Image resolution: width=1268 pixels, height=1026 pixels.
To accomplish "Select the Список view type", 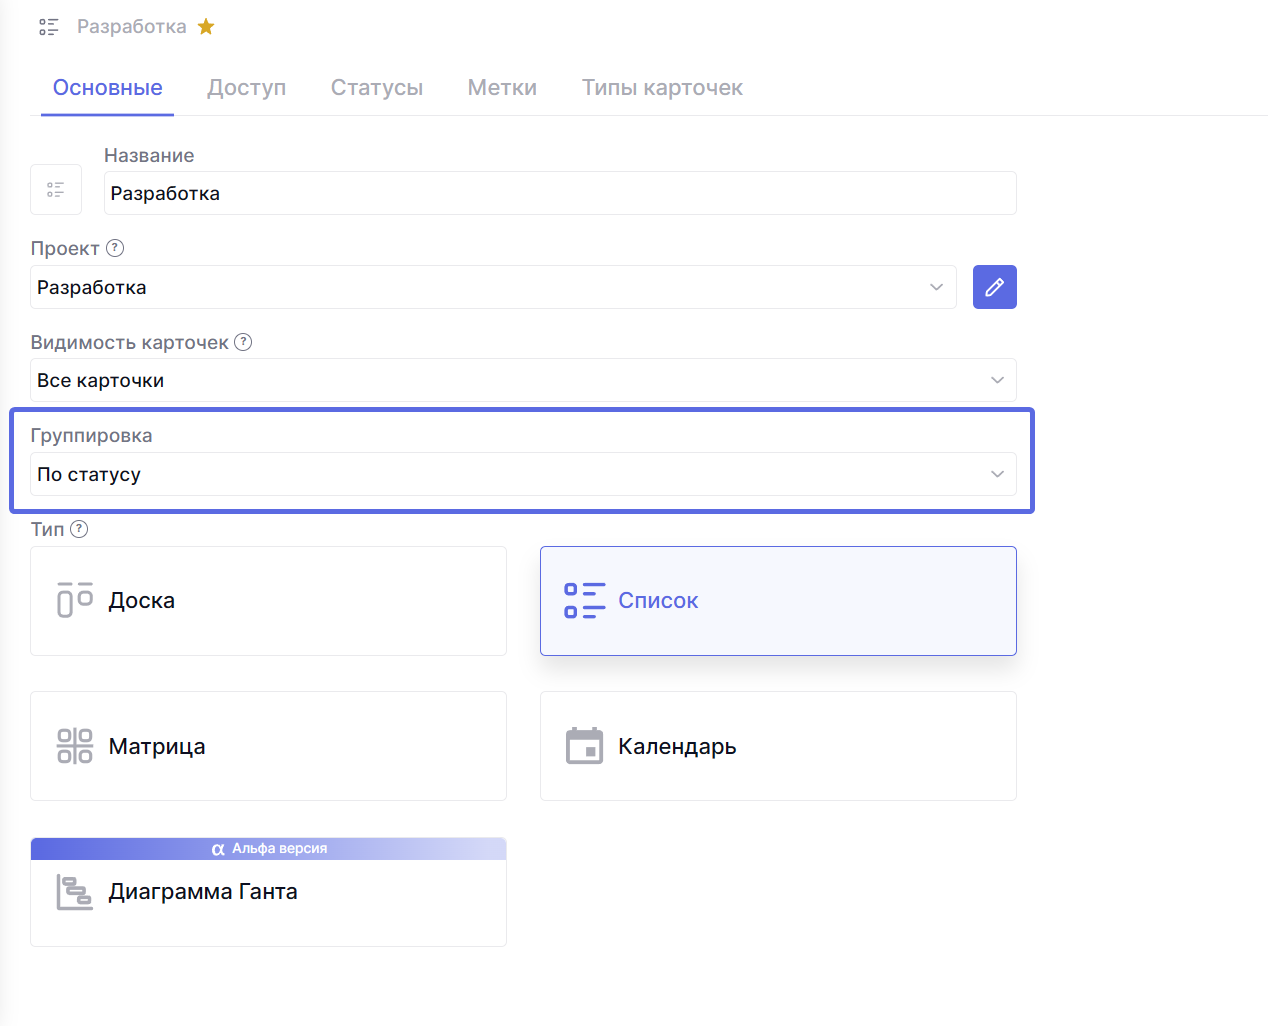I will click(778, 601).
